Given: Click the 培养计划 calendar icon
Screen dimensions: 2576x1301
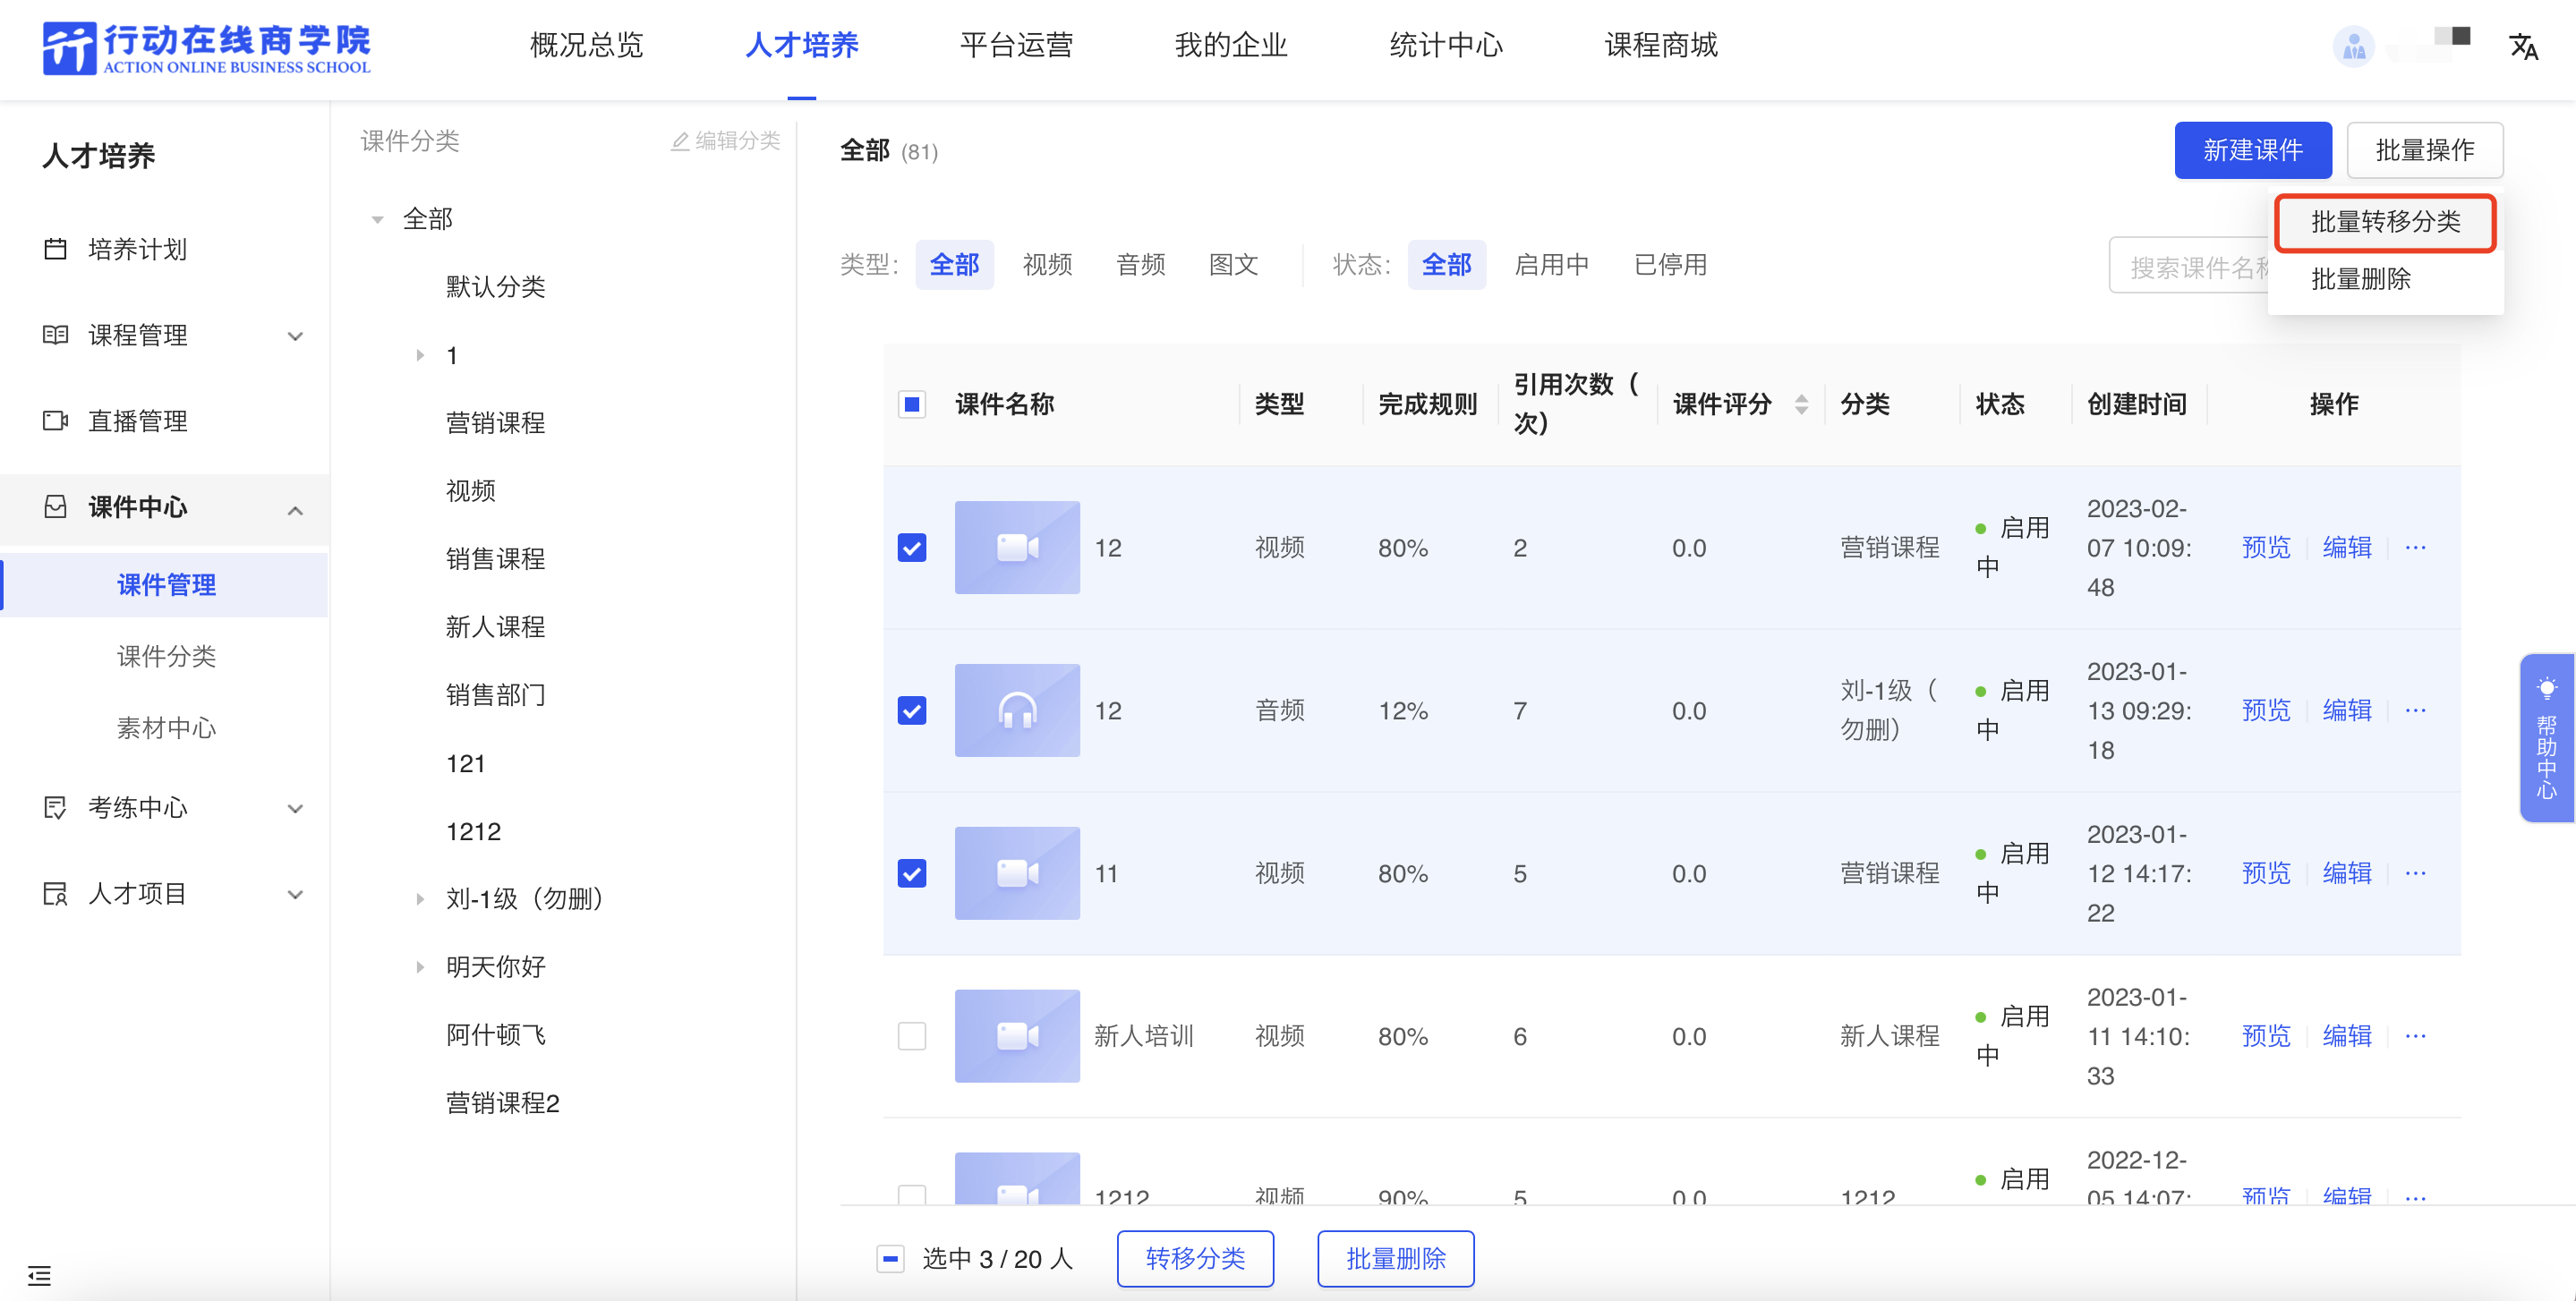Looking at the screenshot, I should pos(56,249).
